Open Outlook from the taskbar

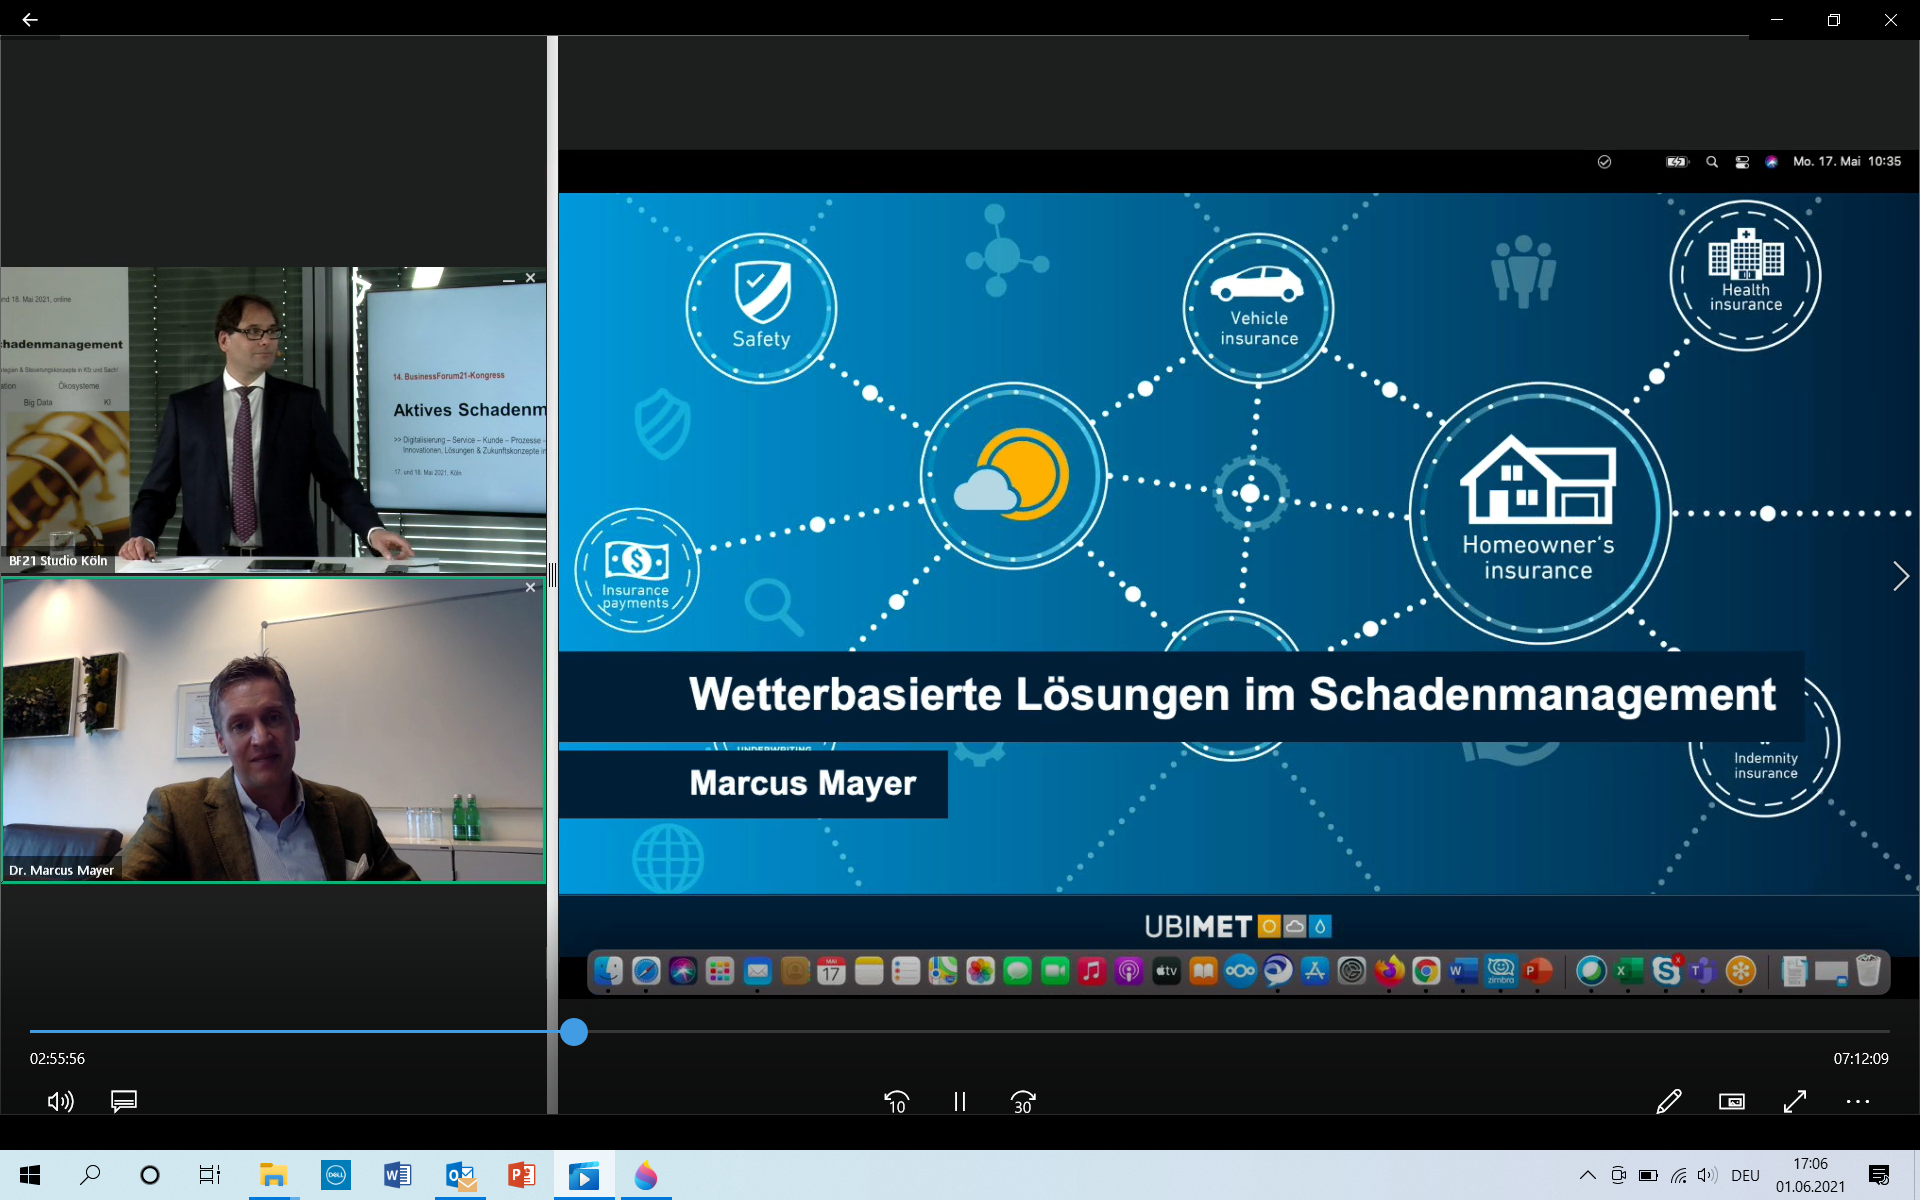pyautogui.click(x=460, y=1175)
